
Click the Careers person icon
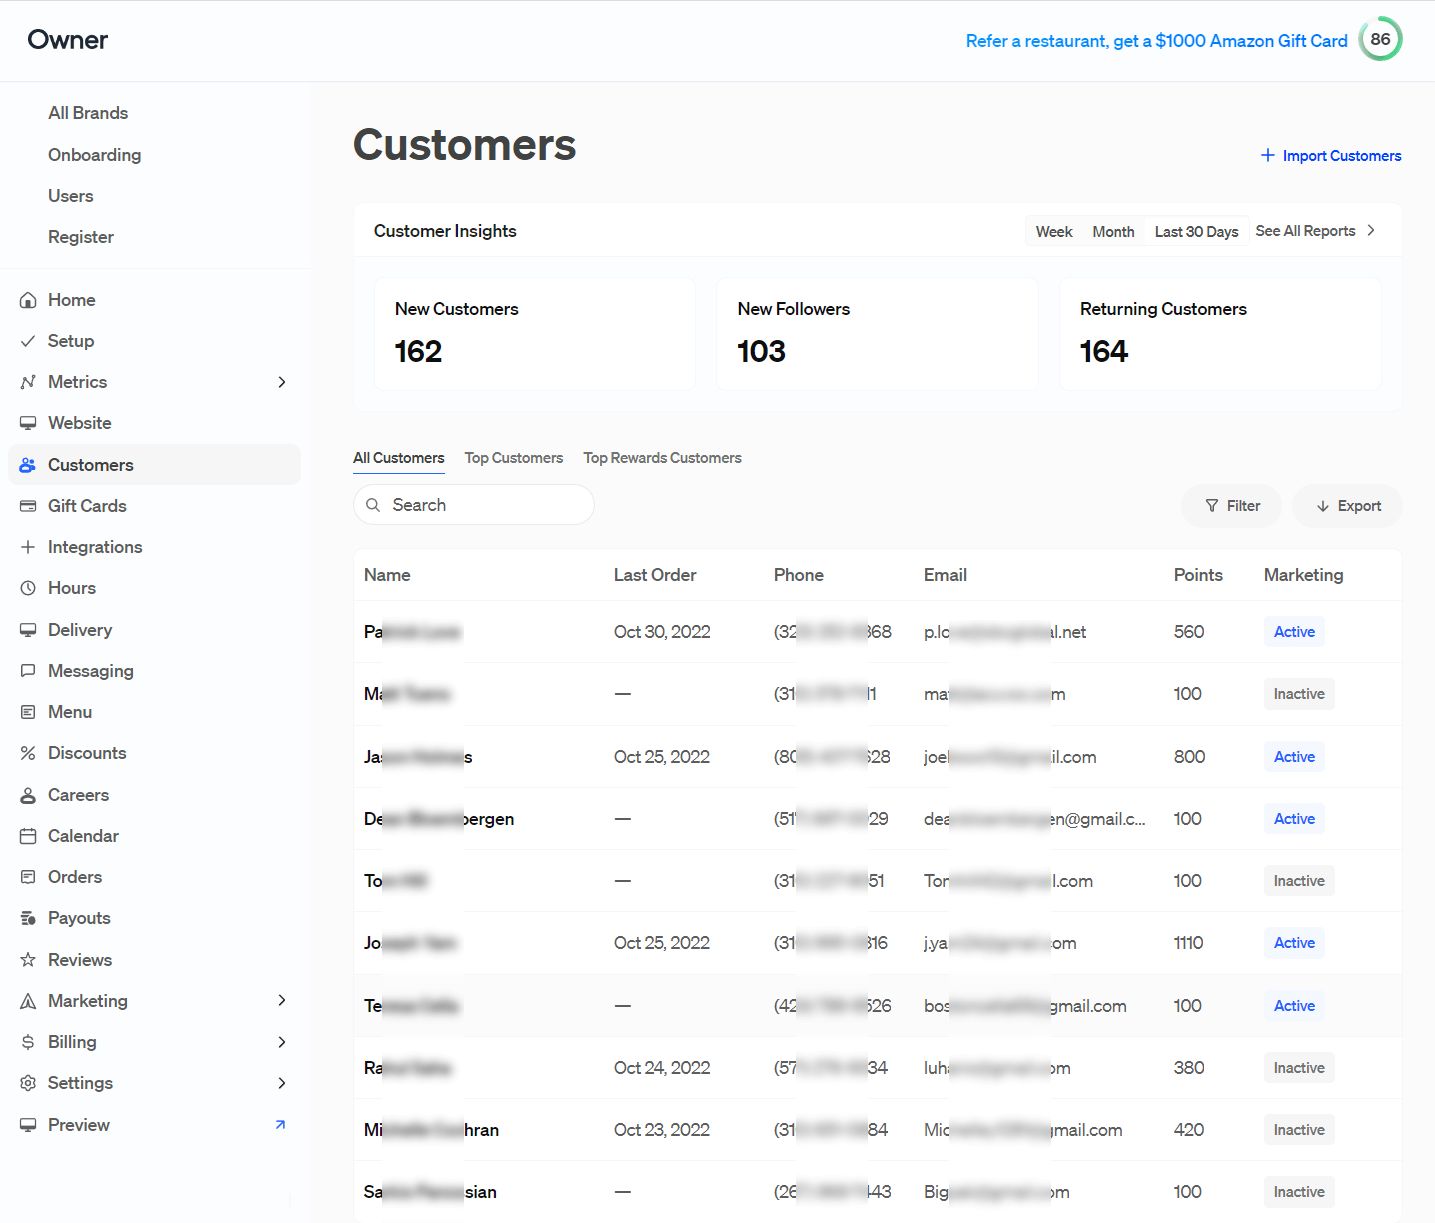pos(28,795)
